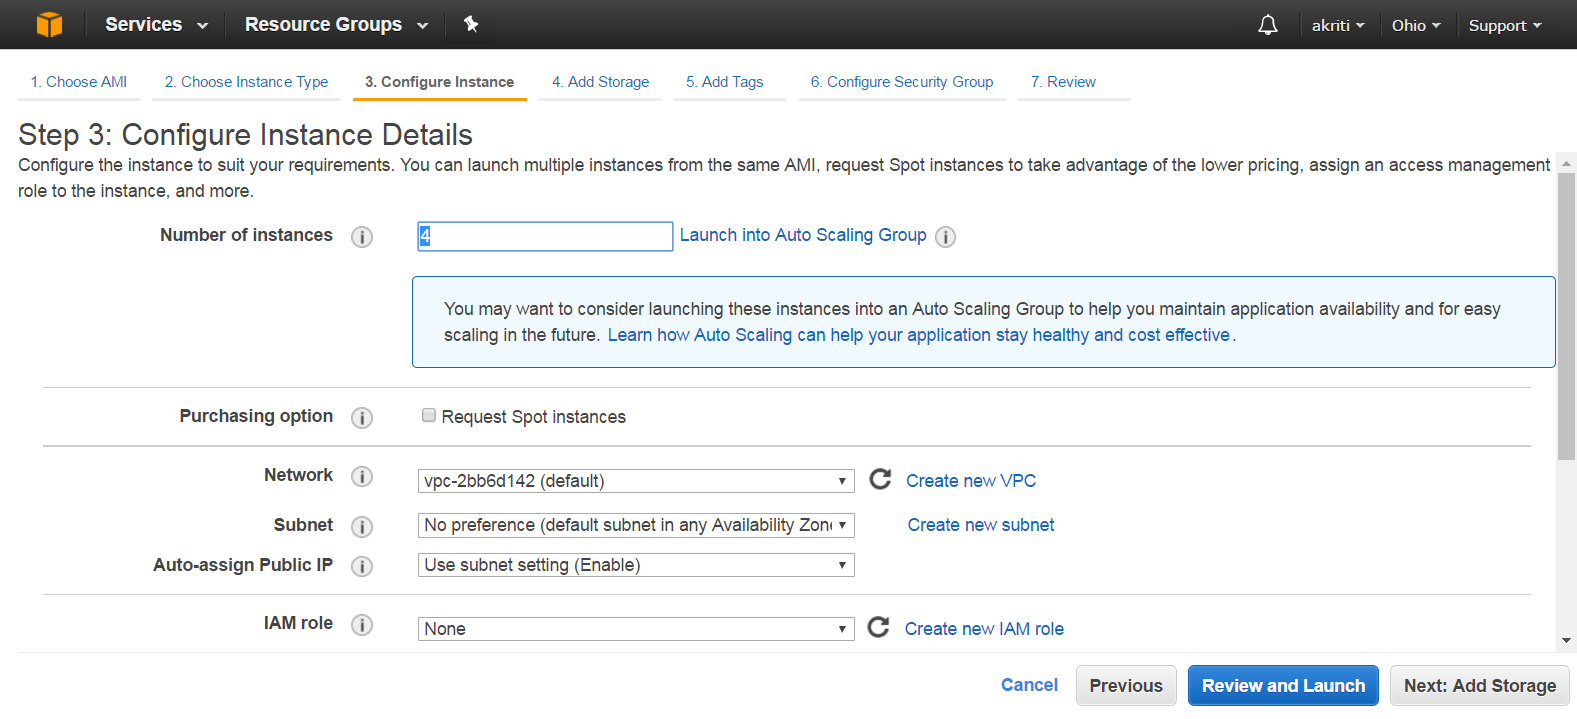Enable Request Spot instances checkbox
Image resolution: width=1577 pixels, height=719 pixels.
point(429,416)
